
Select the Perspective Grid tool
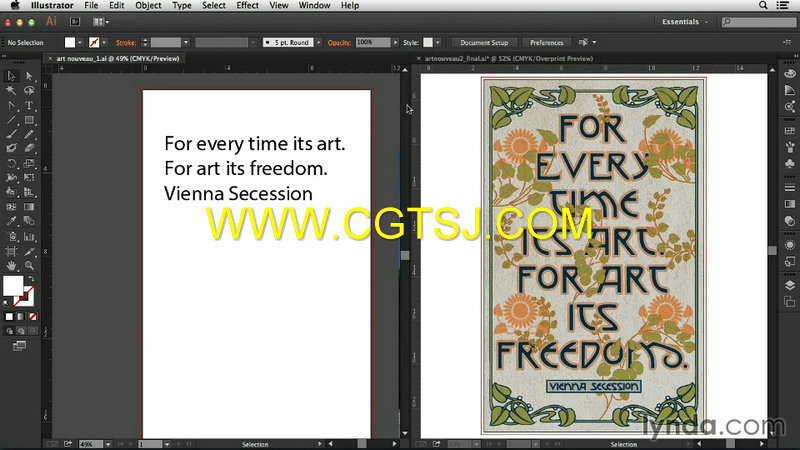click(29, 192)
